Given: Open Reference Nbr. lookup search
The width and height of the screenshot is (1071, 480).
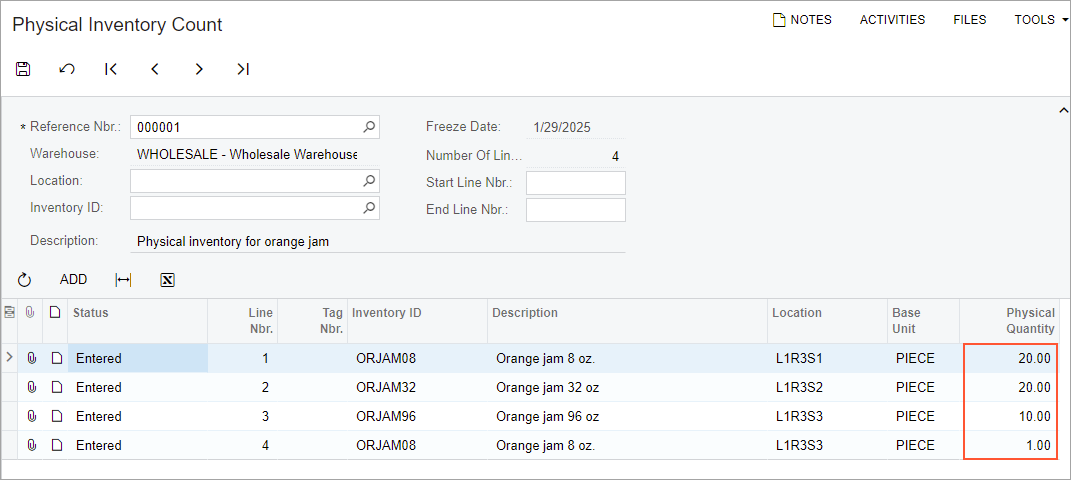Looking at the screenshot, I should pos(369,127).
